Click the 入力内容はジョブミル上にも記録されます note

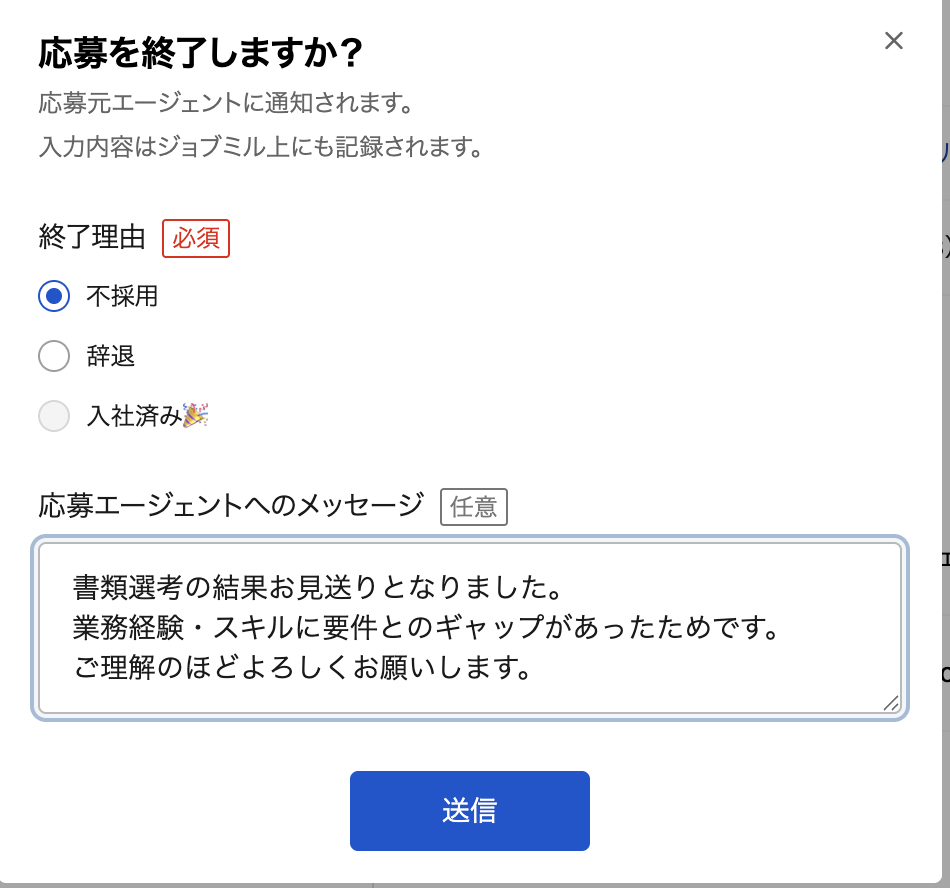[x=261, y=147]
